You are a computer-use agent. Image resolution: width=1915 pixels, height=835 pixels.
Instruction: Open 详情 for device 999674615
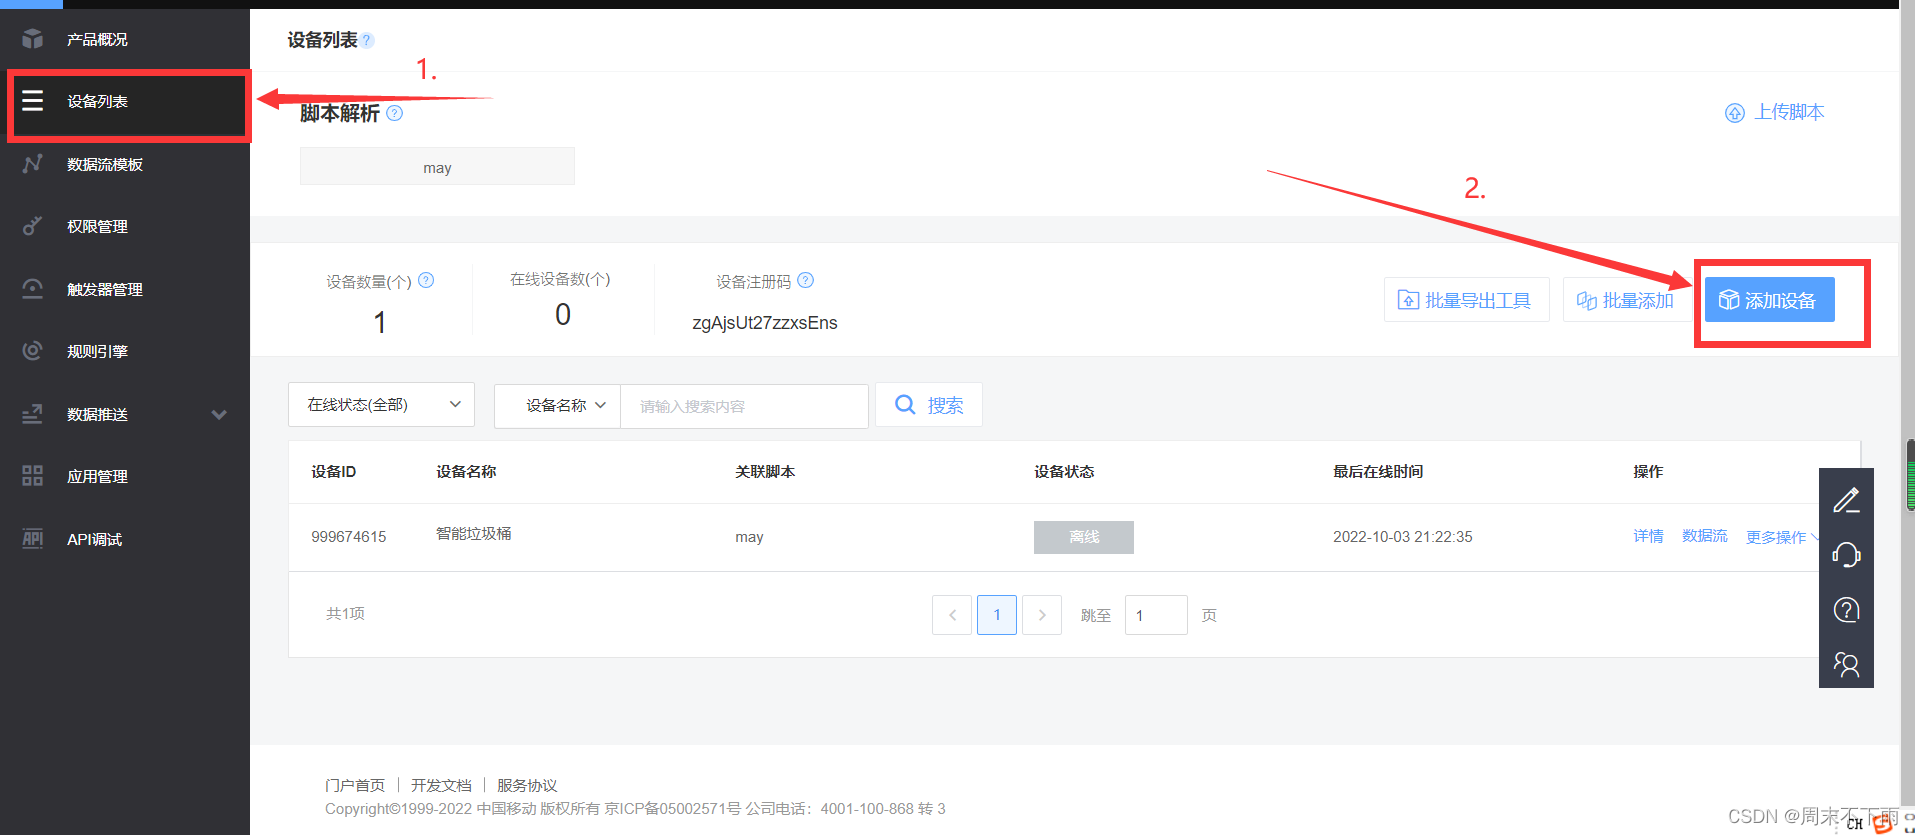click(x=1648, y=536)
